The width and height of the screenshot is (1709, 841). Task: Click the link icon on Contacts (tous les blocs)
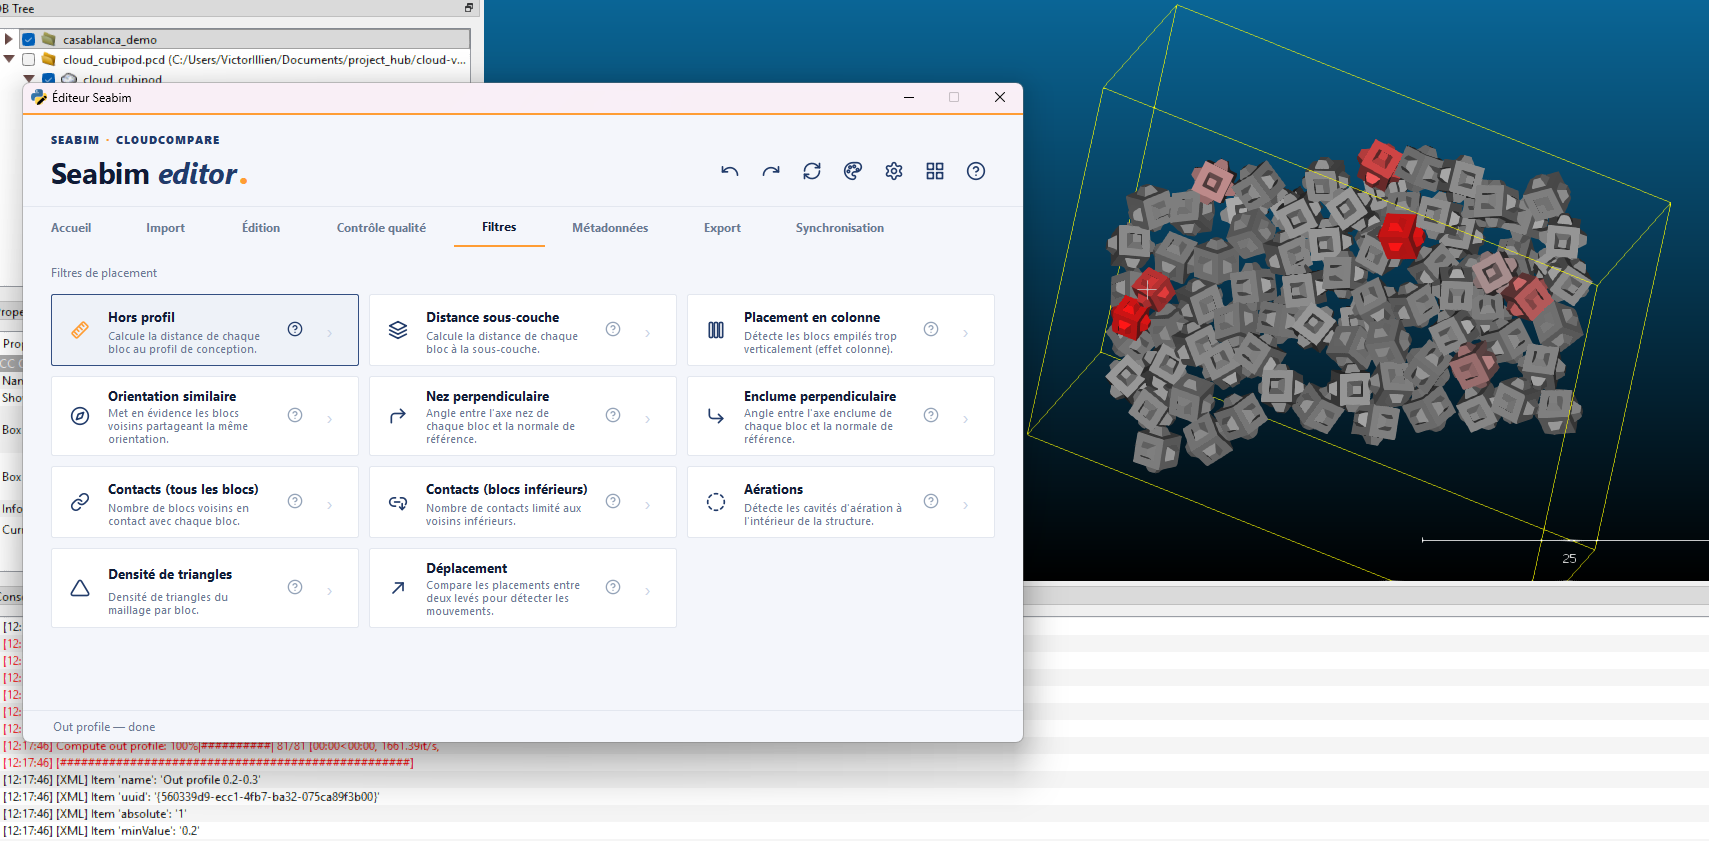(x=80, y=502)
